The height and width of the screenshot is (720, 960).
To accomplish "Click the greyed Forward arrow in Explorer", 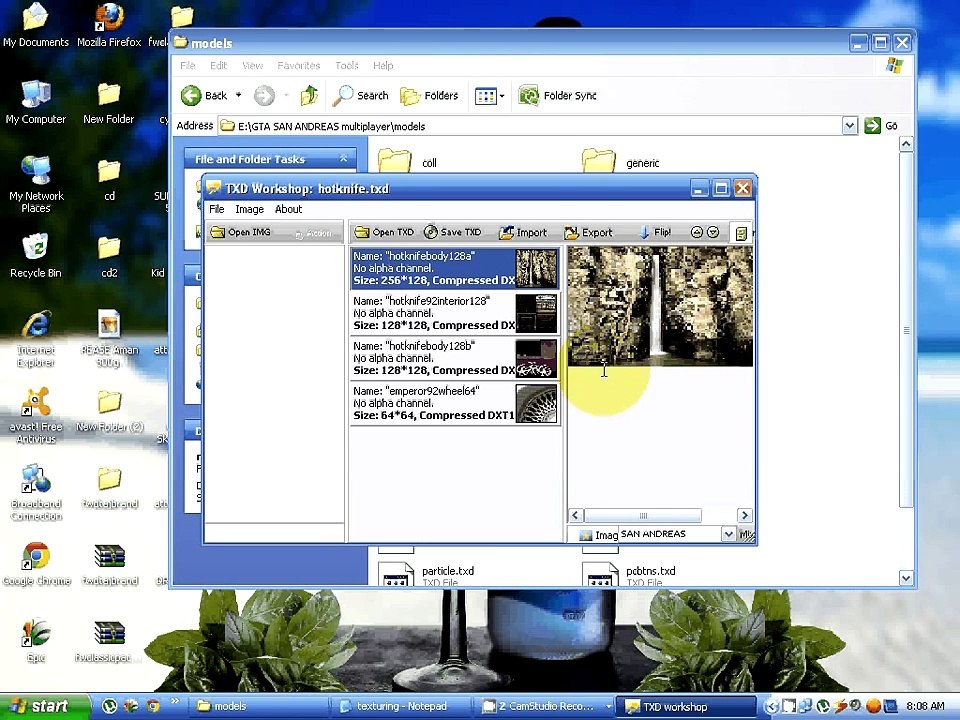I will (264, 96).
